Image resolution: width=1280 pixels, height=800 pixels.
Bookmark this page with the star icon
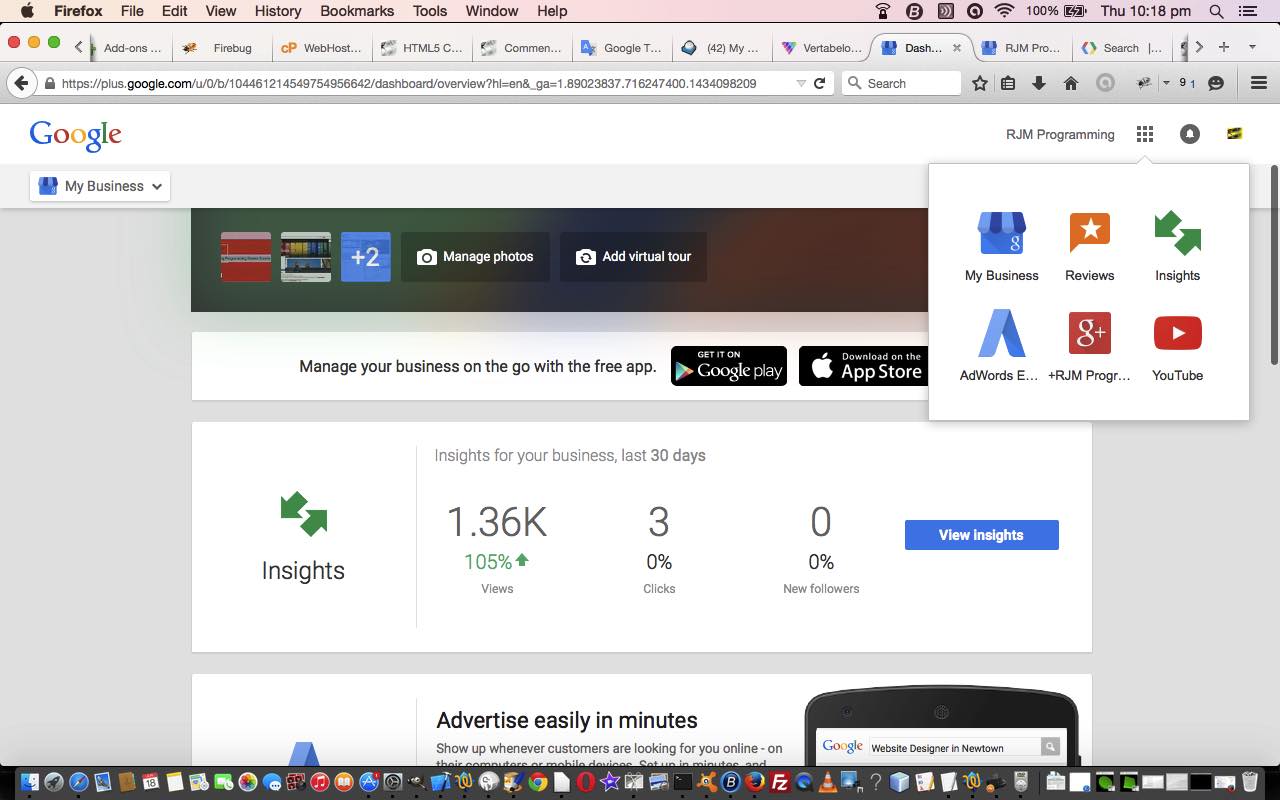(980, 83)
